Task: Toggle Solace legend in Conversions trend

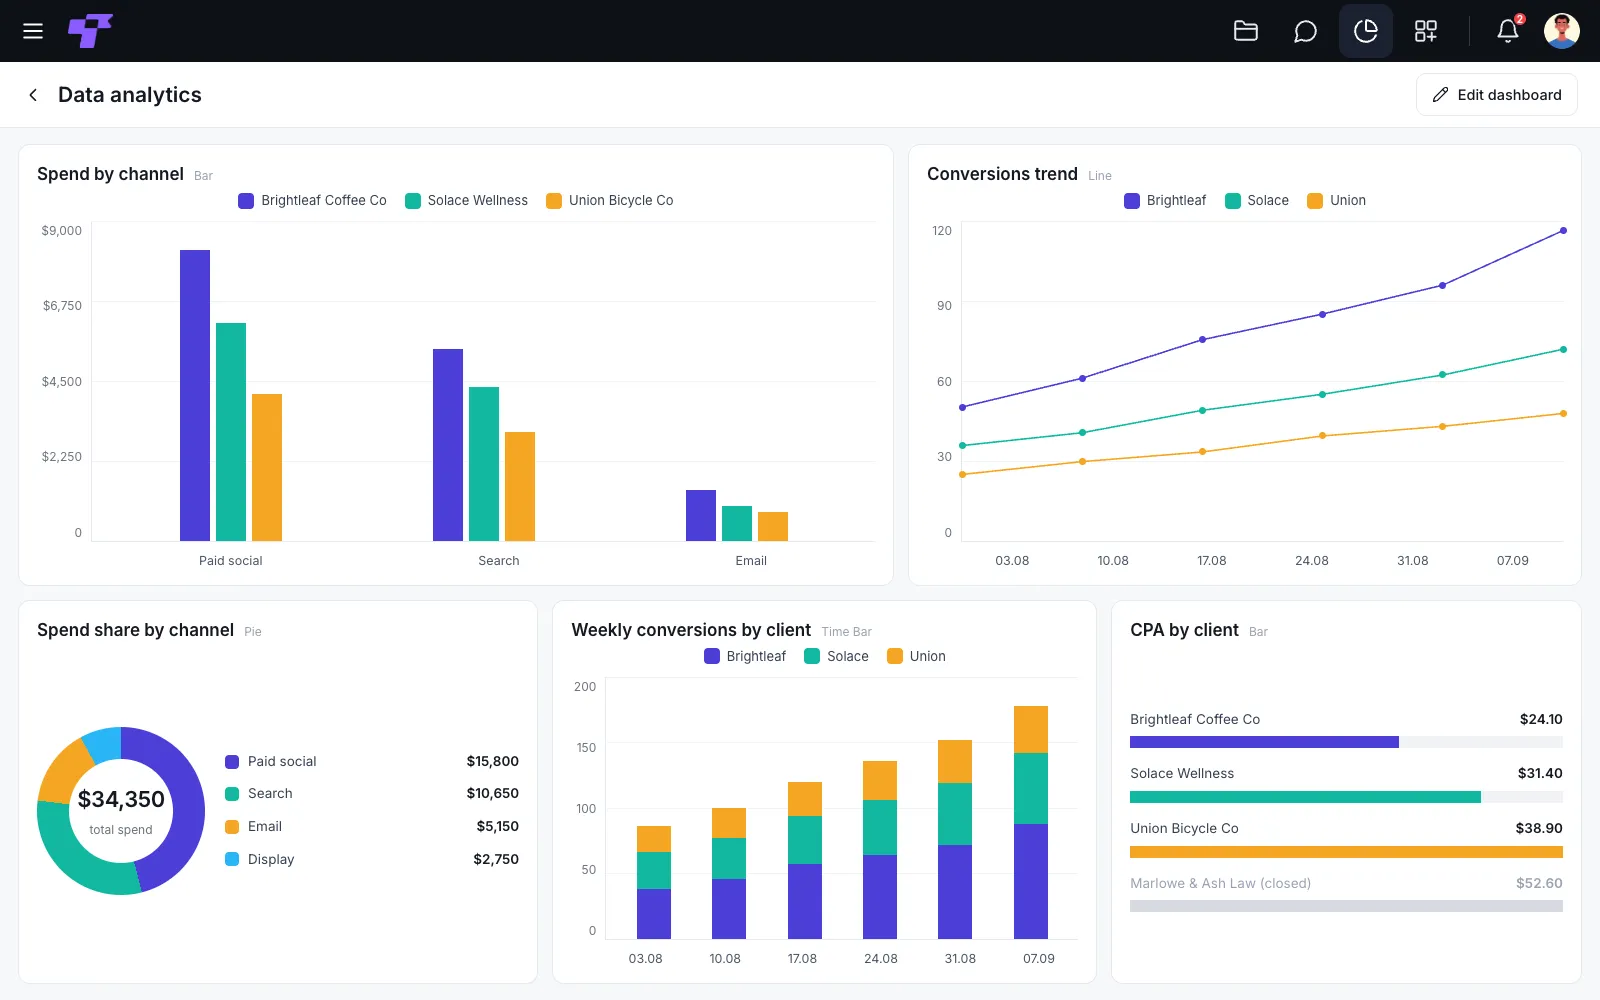Action: (1257, 201)
